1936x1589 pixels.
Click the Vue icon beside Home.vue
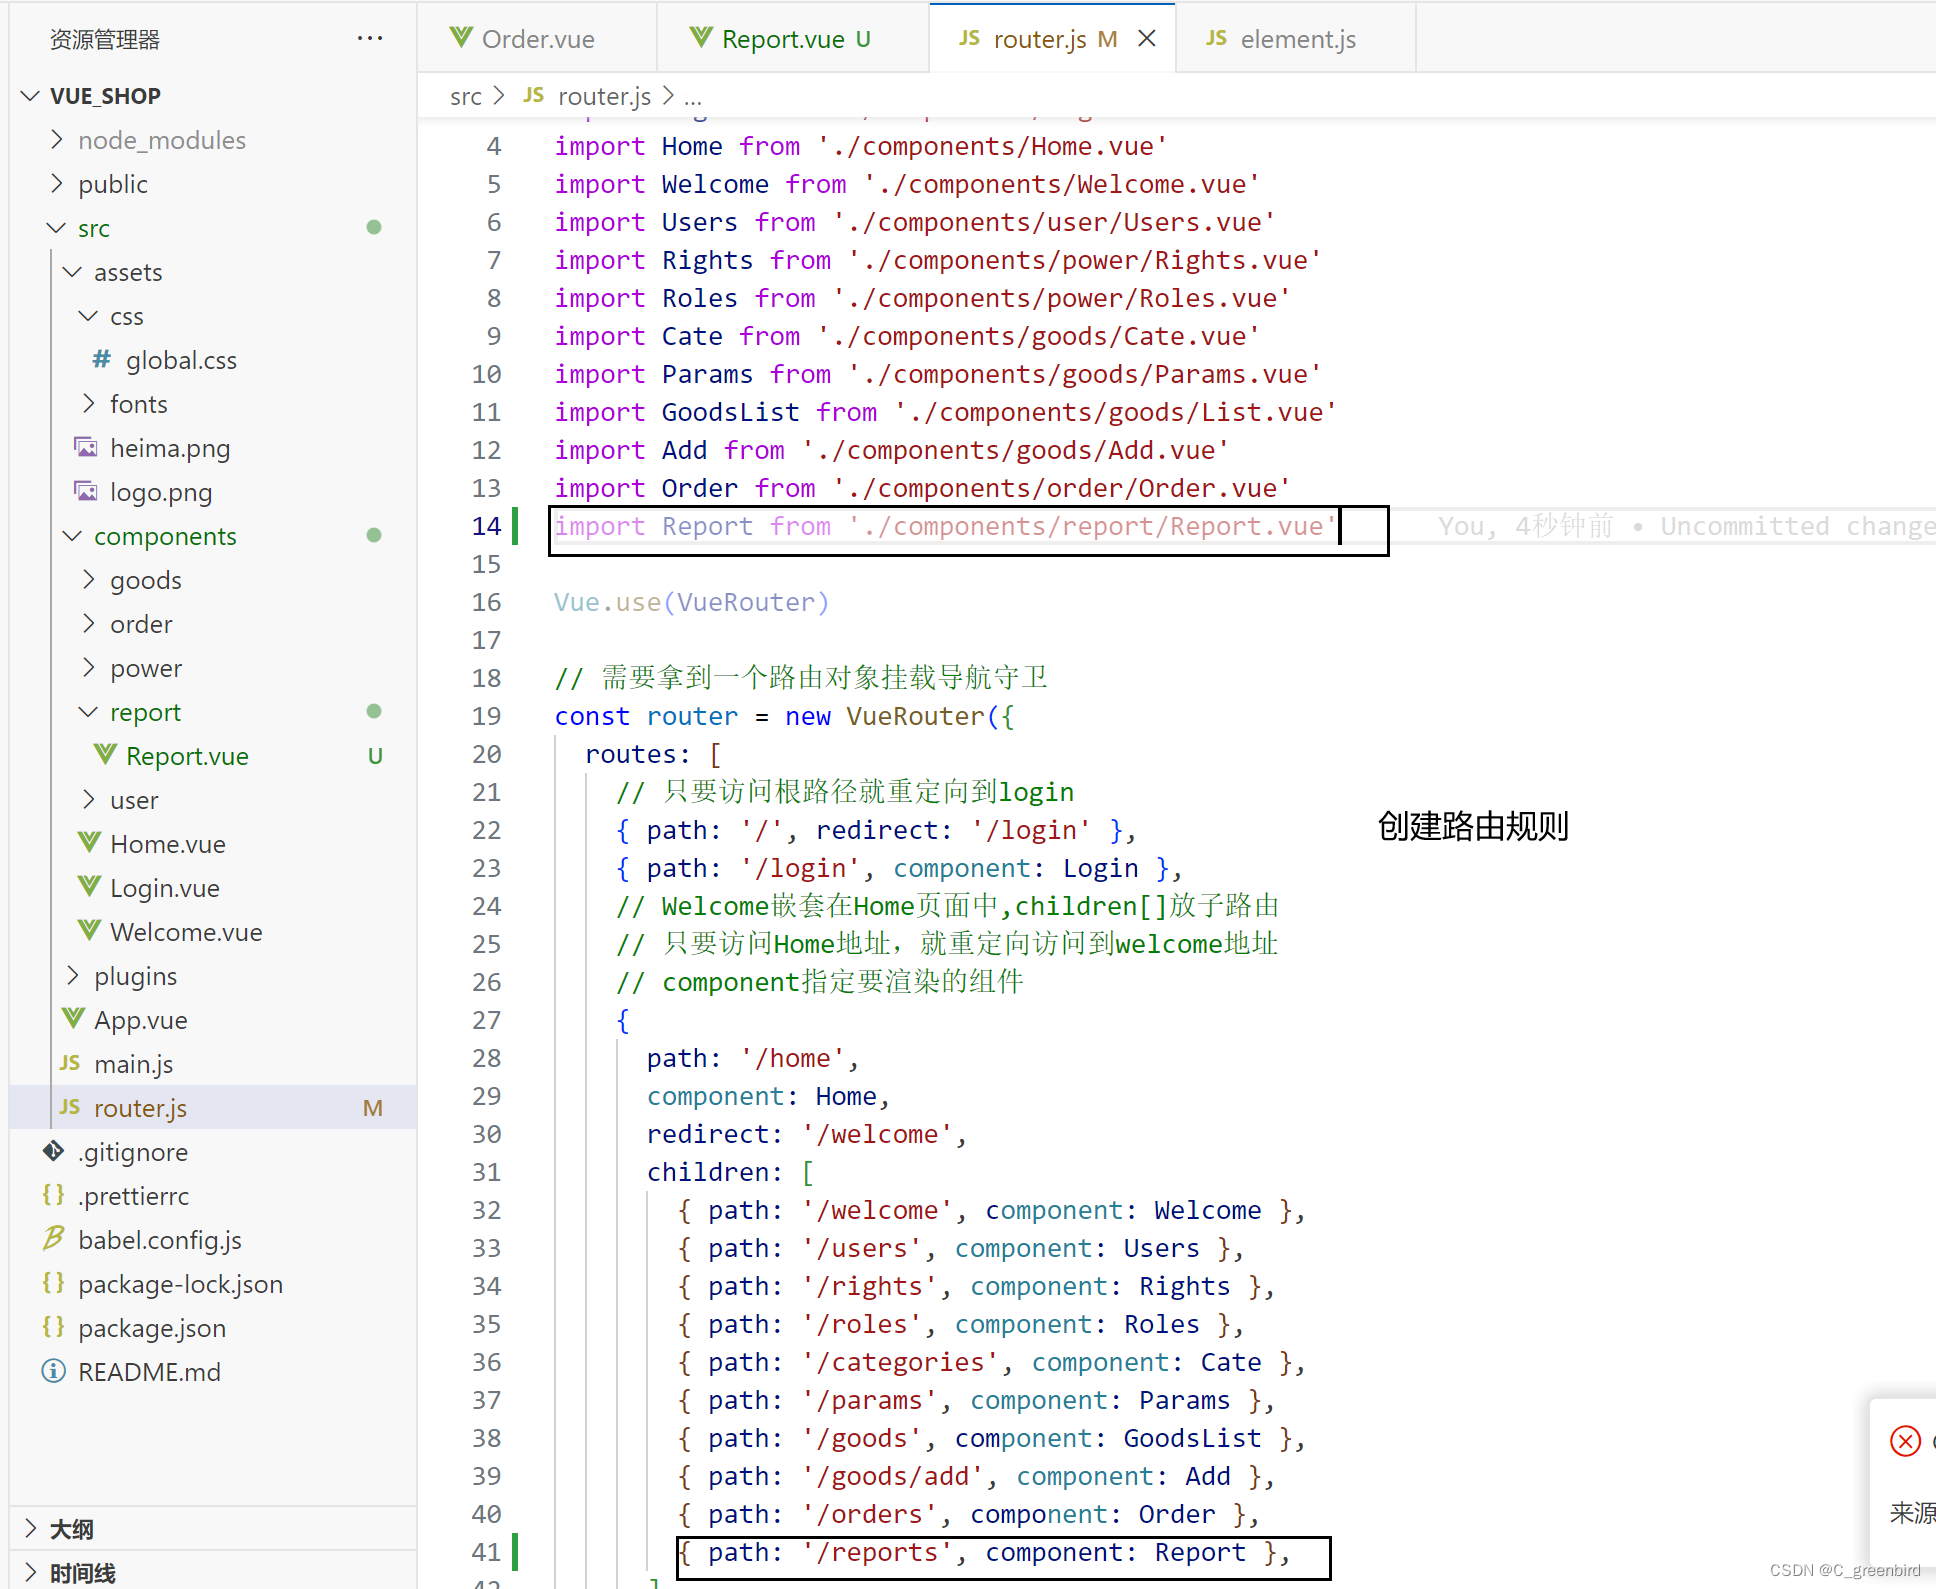coord(89,843)
